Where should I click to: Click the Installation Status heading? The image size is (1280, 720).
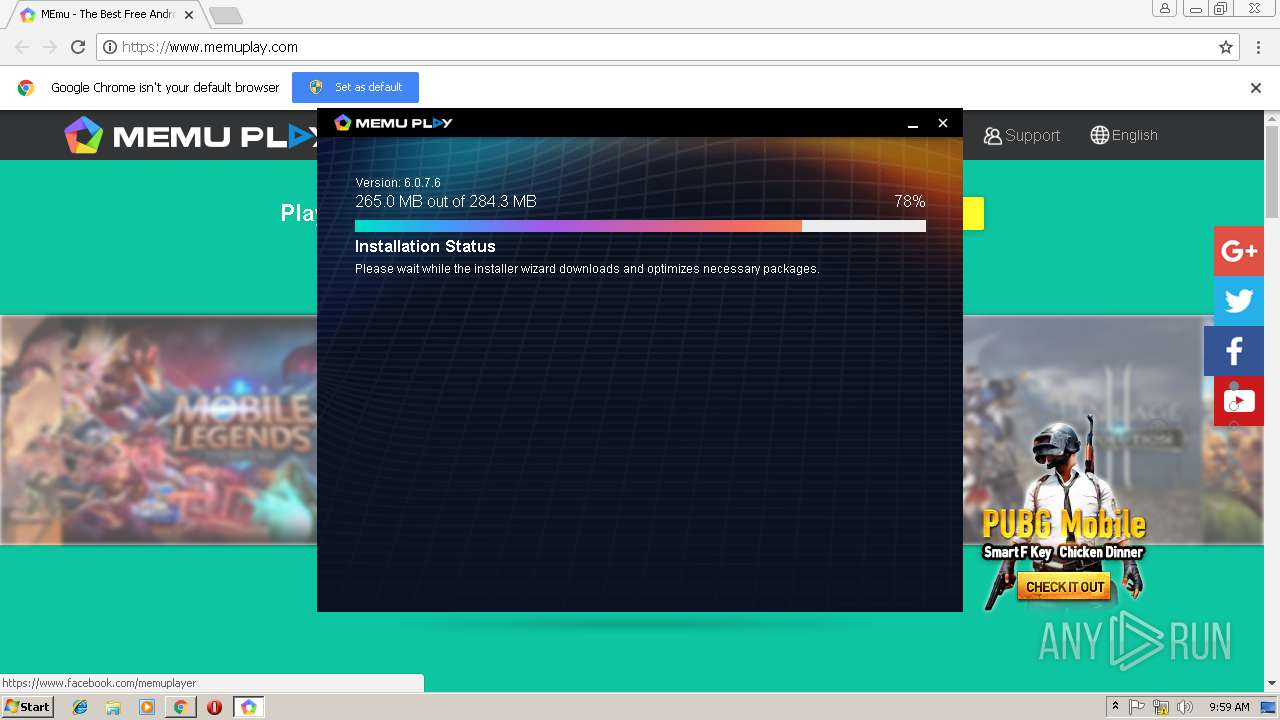[x=425, y=246]
